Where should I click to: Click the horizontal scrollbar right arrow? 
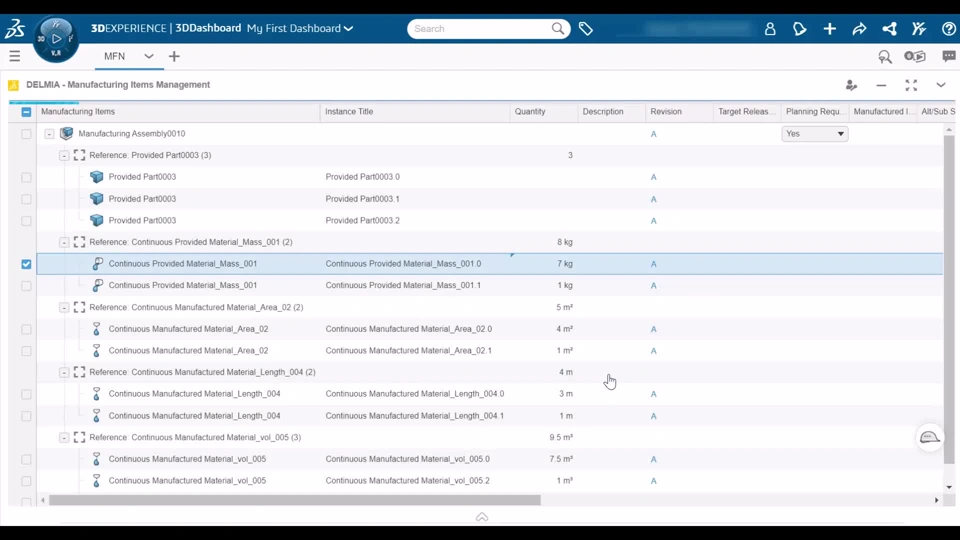(937, 500)
